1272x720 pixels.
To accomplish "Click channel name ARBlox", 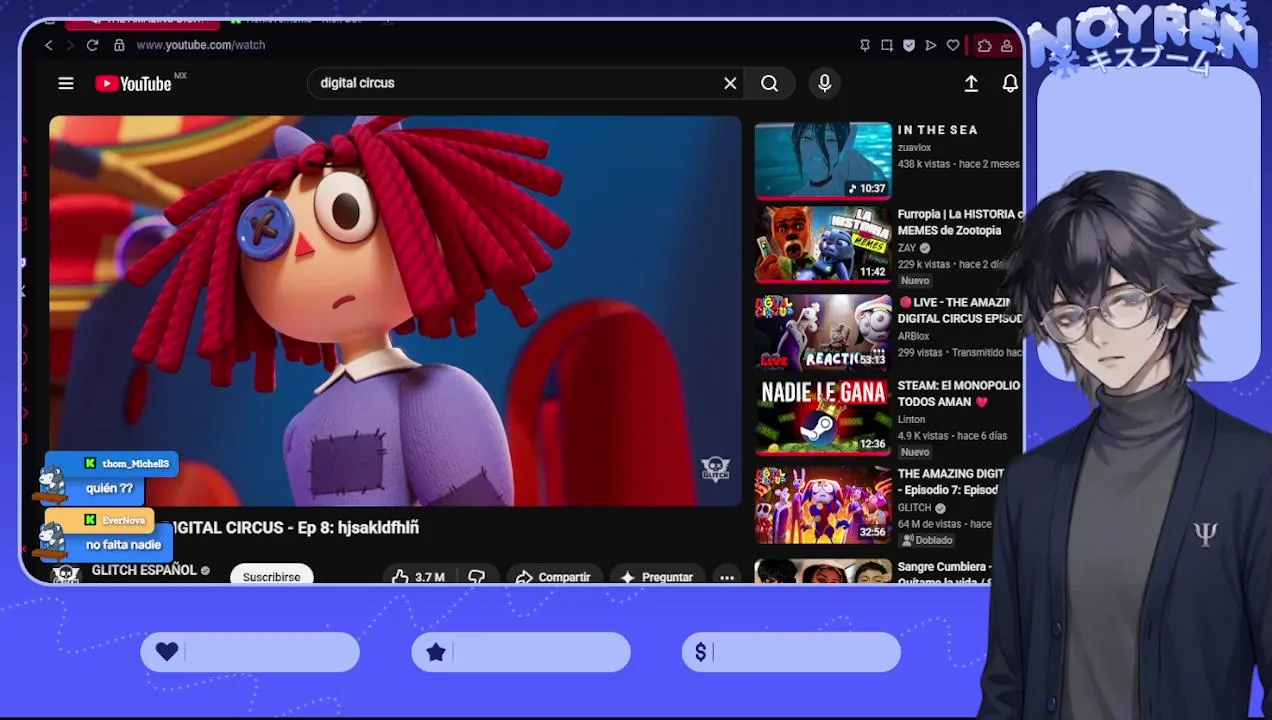I will click(913, 336).
